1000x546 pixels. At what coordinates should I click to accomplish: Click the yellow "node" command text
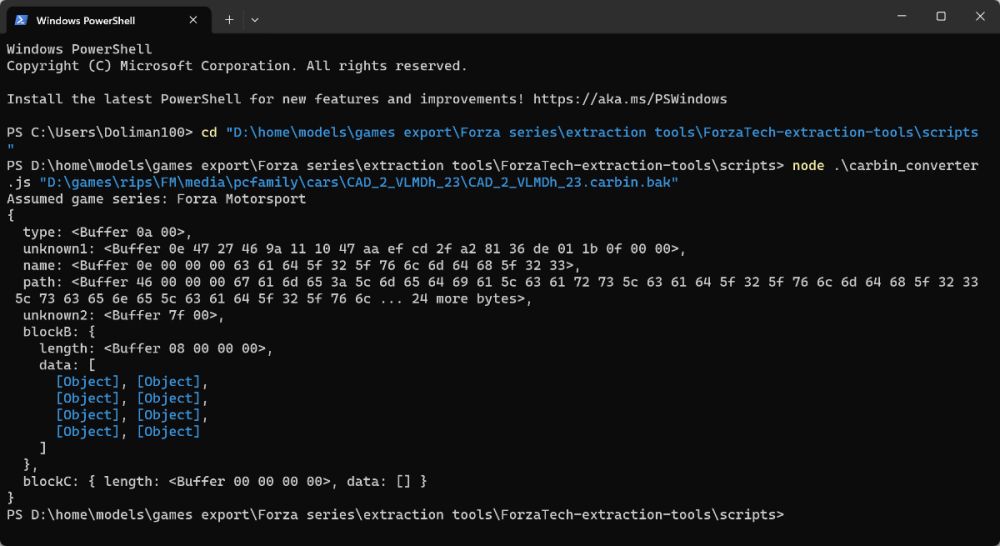click(x=808, y=165)
